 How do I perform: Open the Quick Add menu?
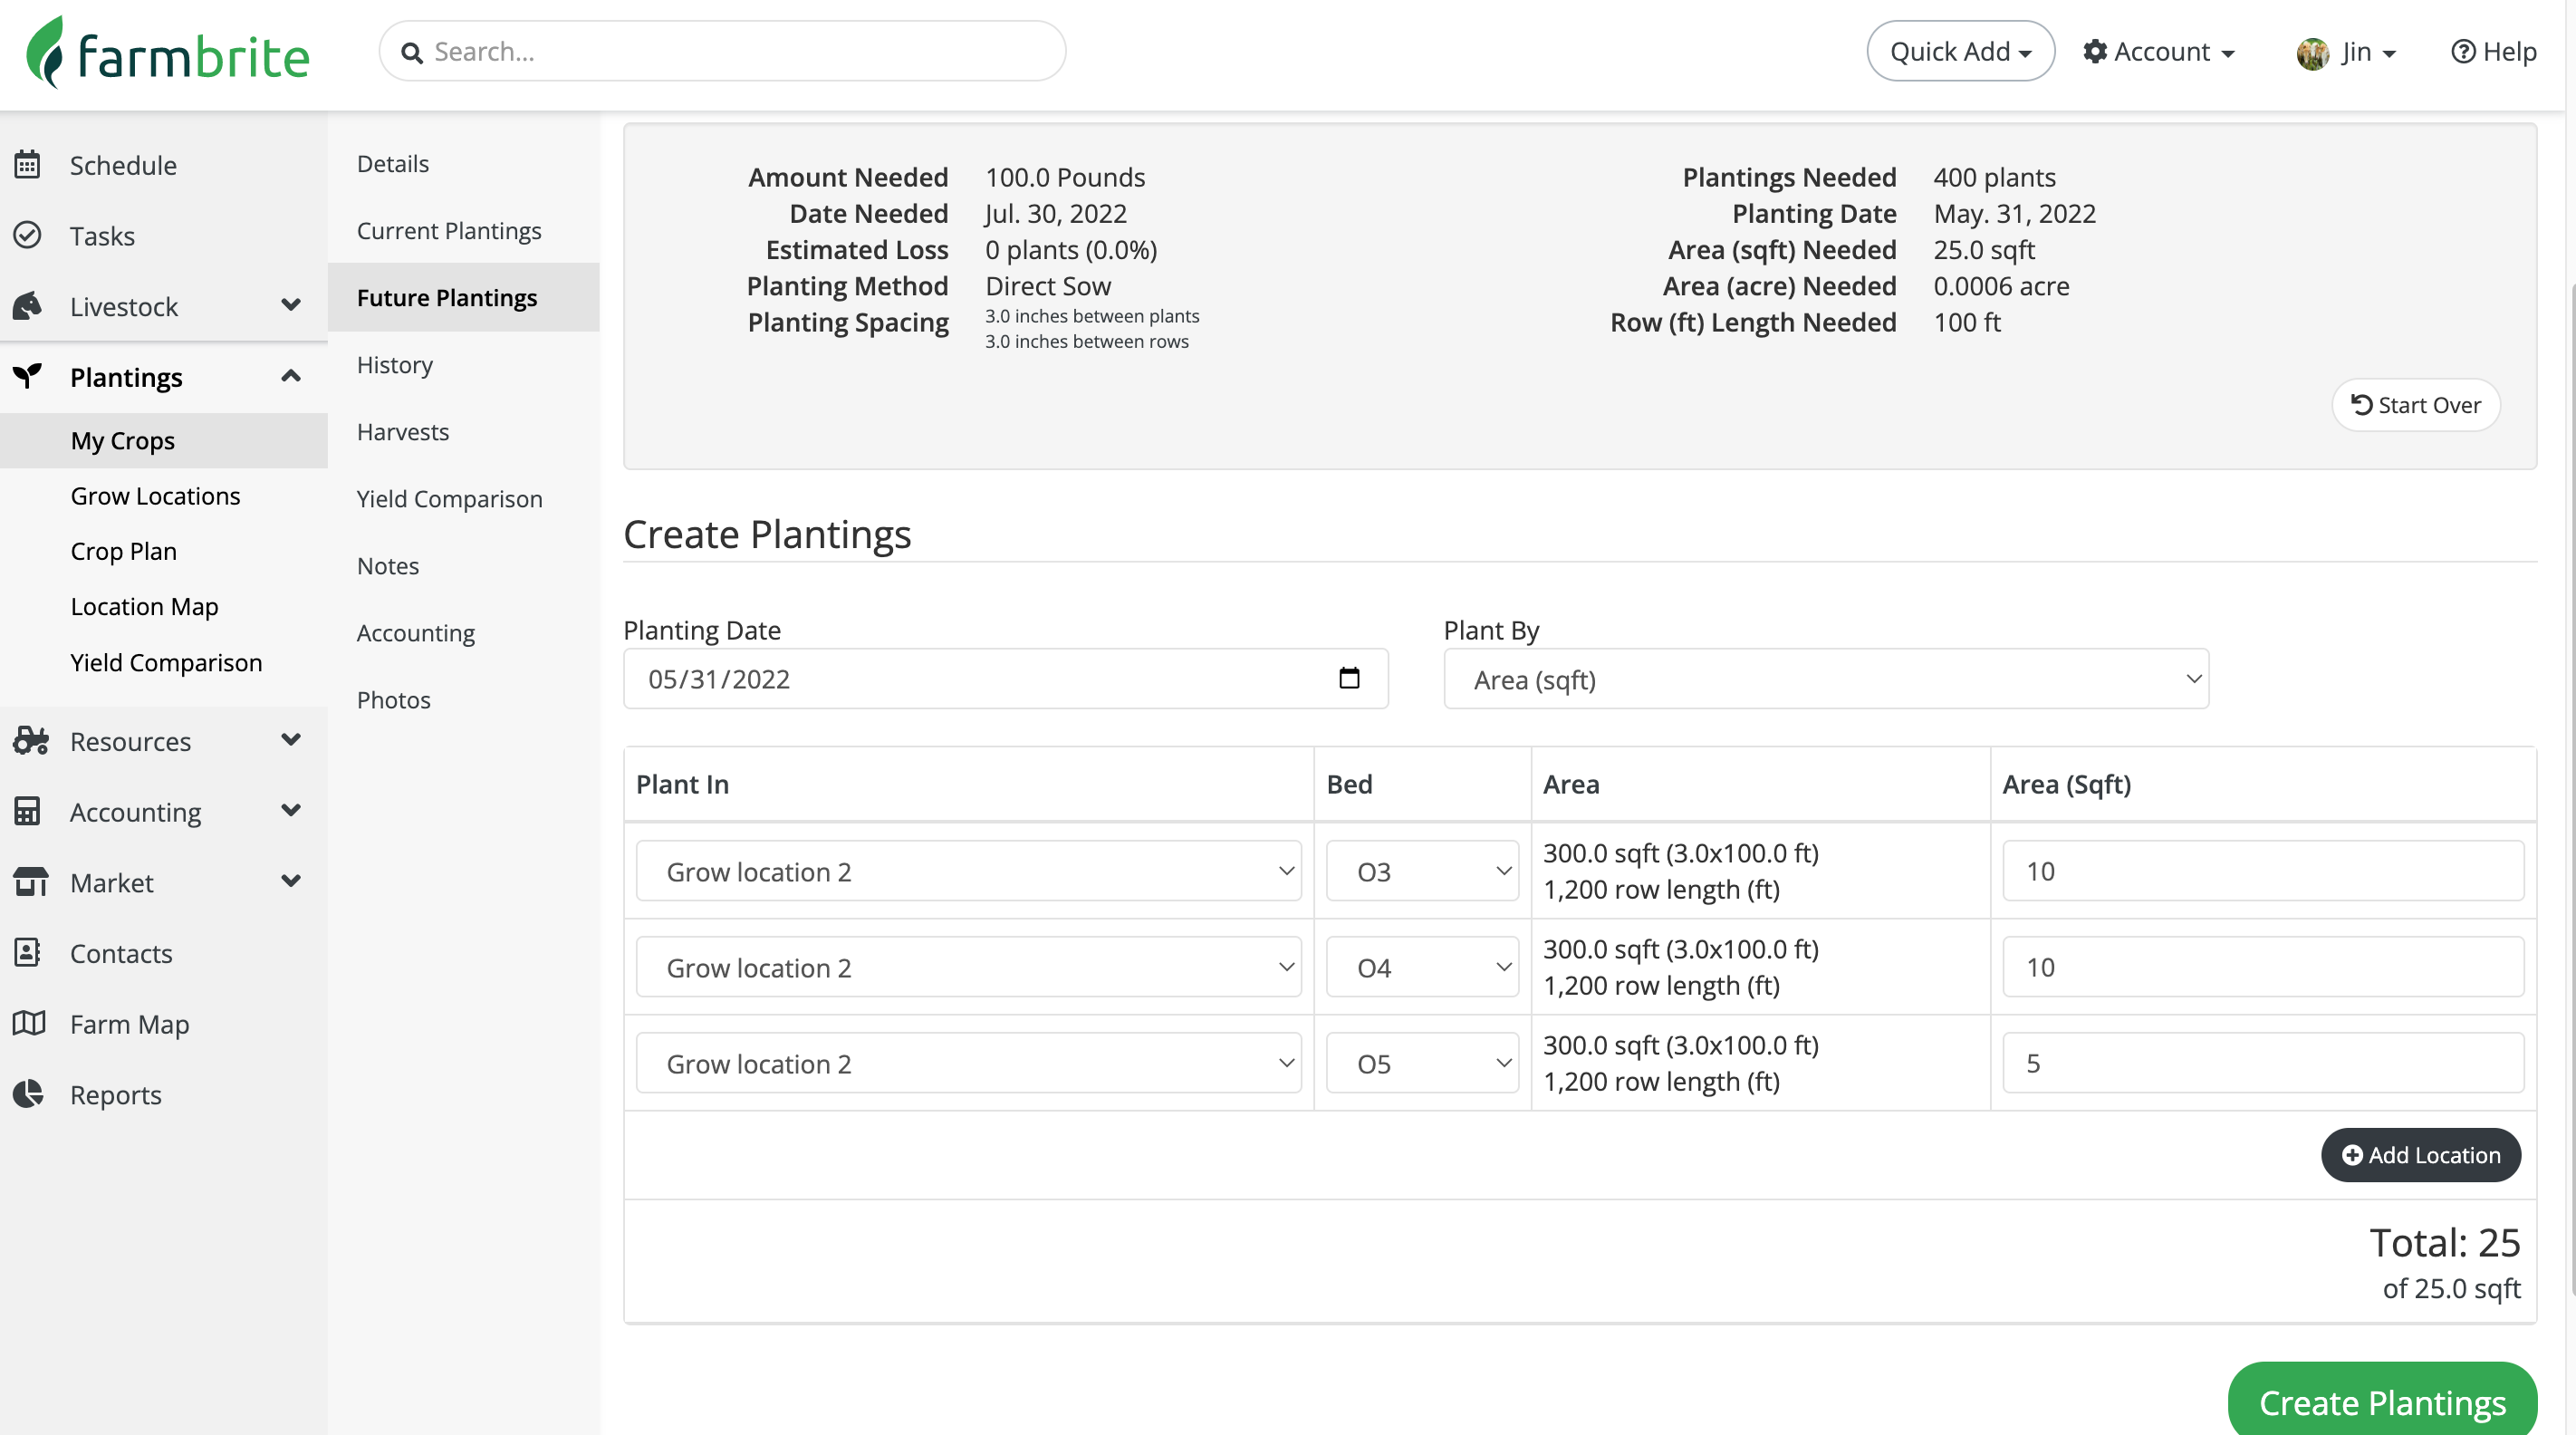[x=1959, y=51]
